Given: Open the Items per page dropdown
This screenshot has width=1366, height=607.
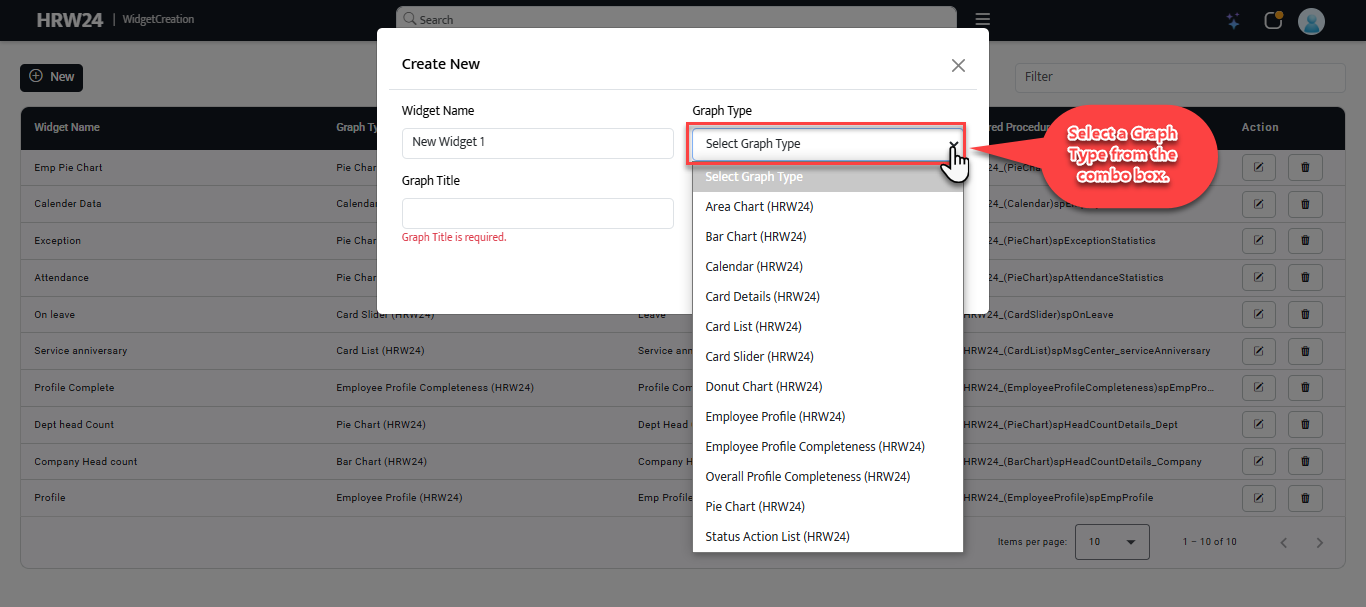Looking at the screenshot, I should coord(1112,542).
